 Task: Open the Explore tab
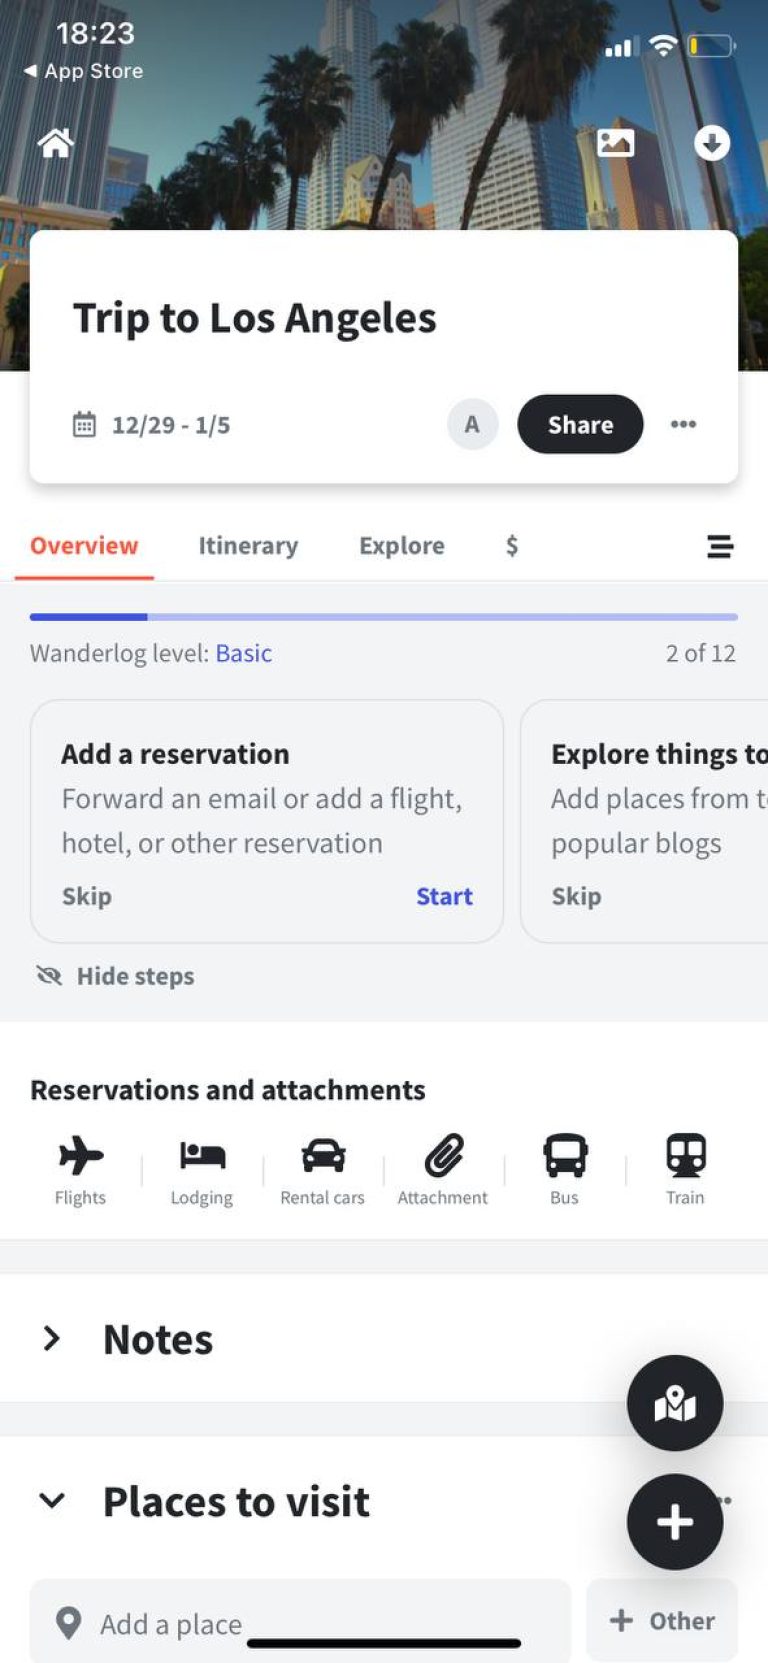point(401,546)
